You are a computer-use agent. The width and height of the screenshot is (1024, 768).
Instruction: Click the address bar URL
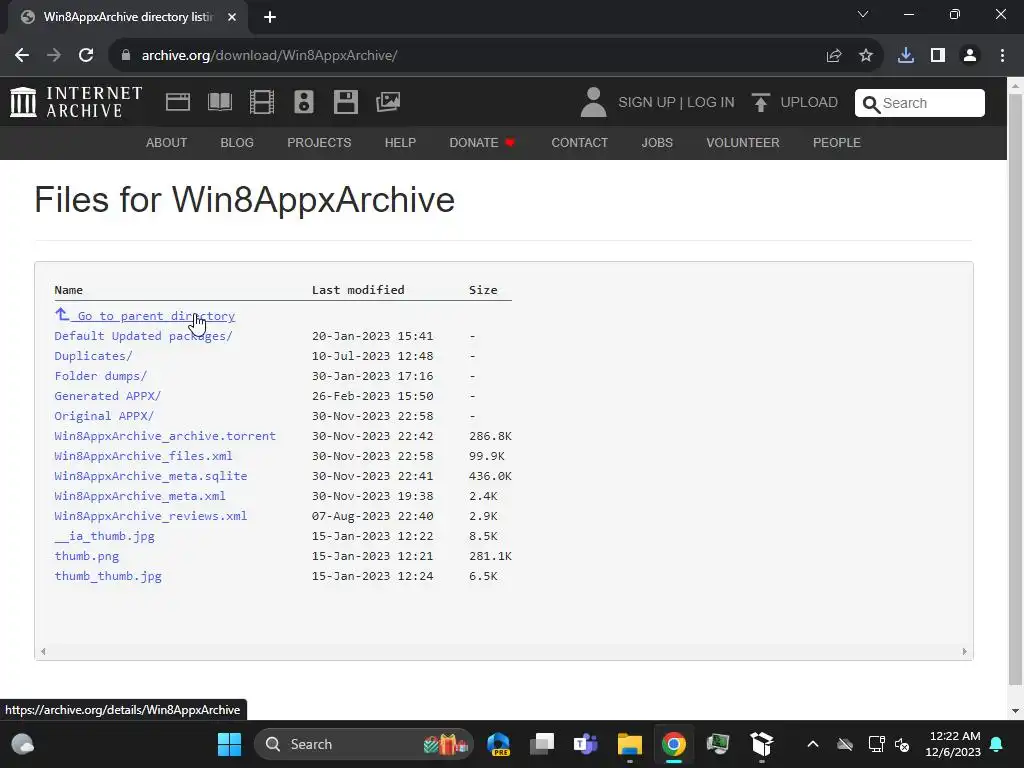(x=269, y=56)
